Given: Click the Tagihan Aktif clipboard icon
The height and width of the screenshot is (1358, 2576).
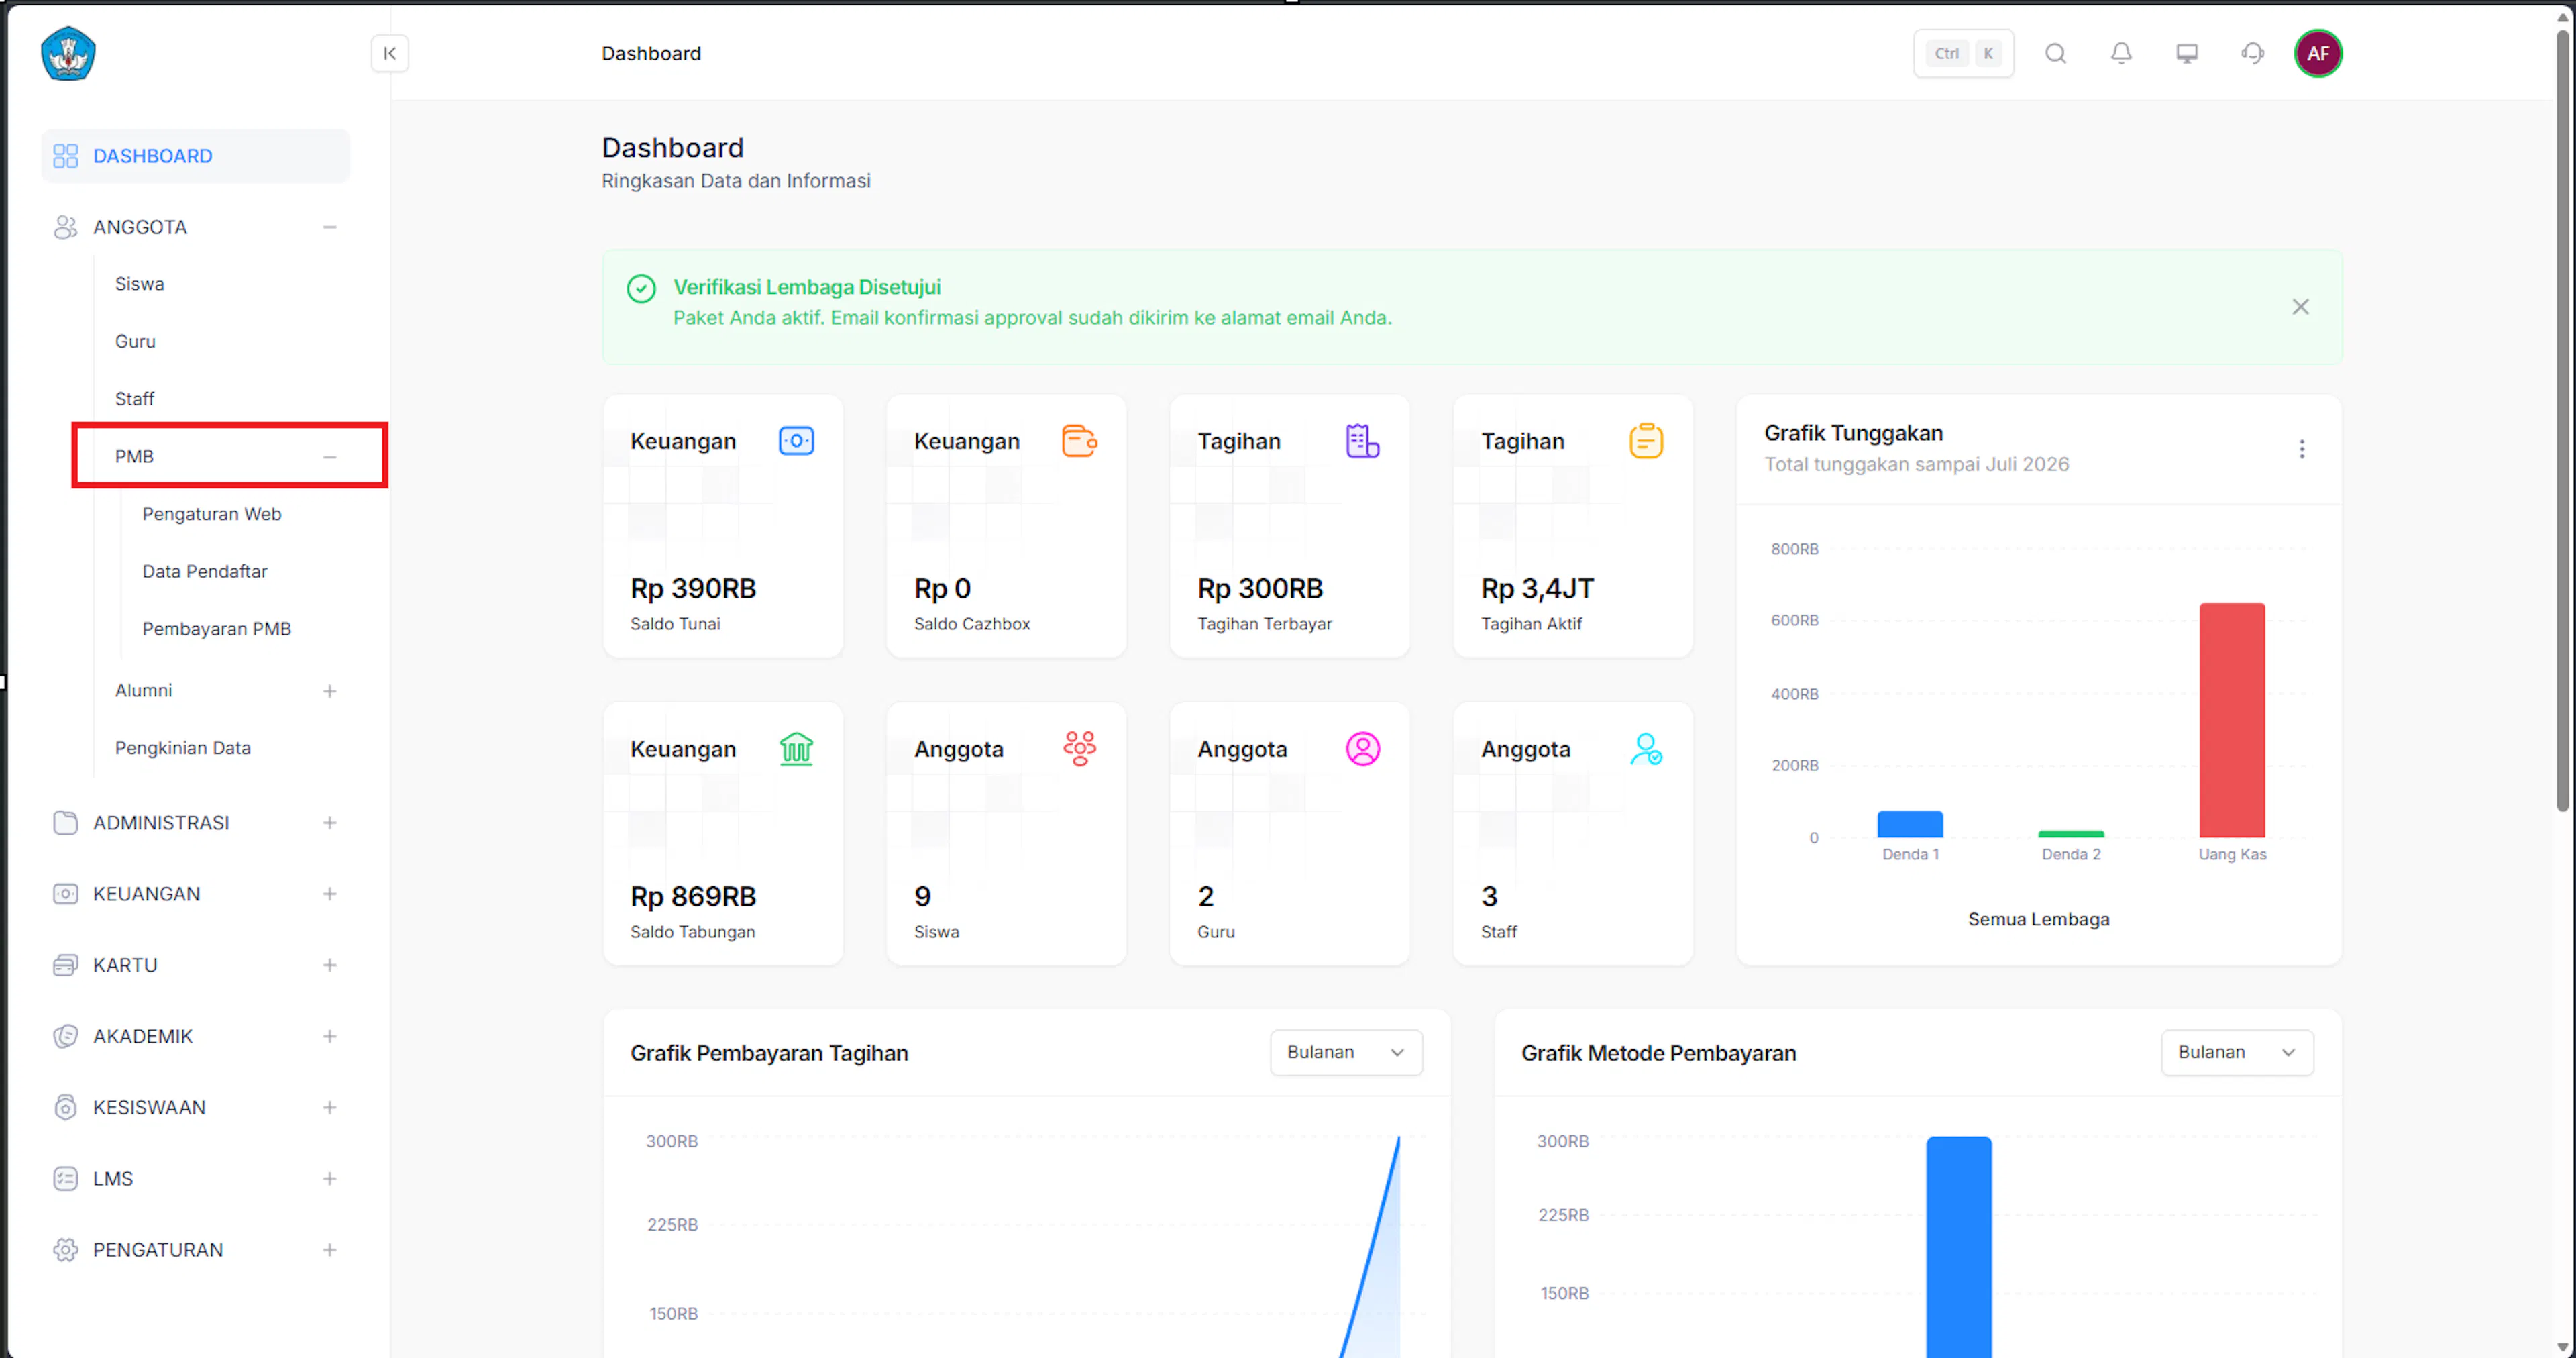Looking at the screenshot, I should (1646, 441).
